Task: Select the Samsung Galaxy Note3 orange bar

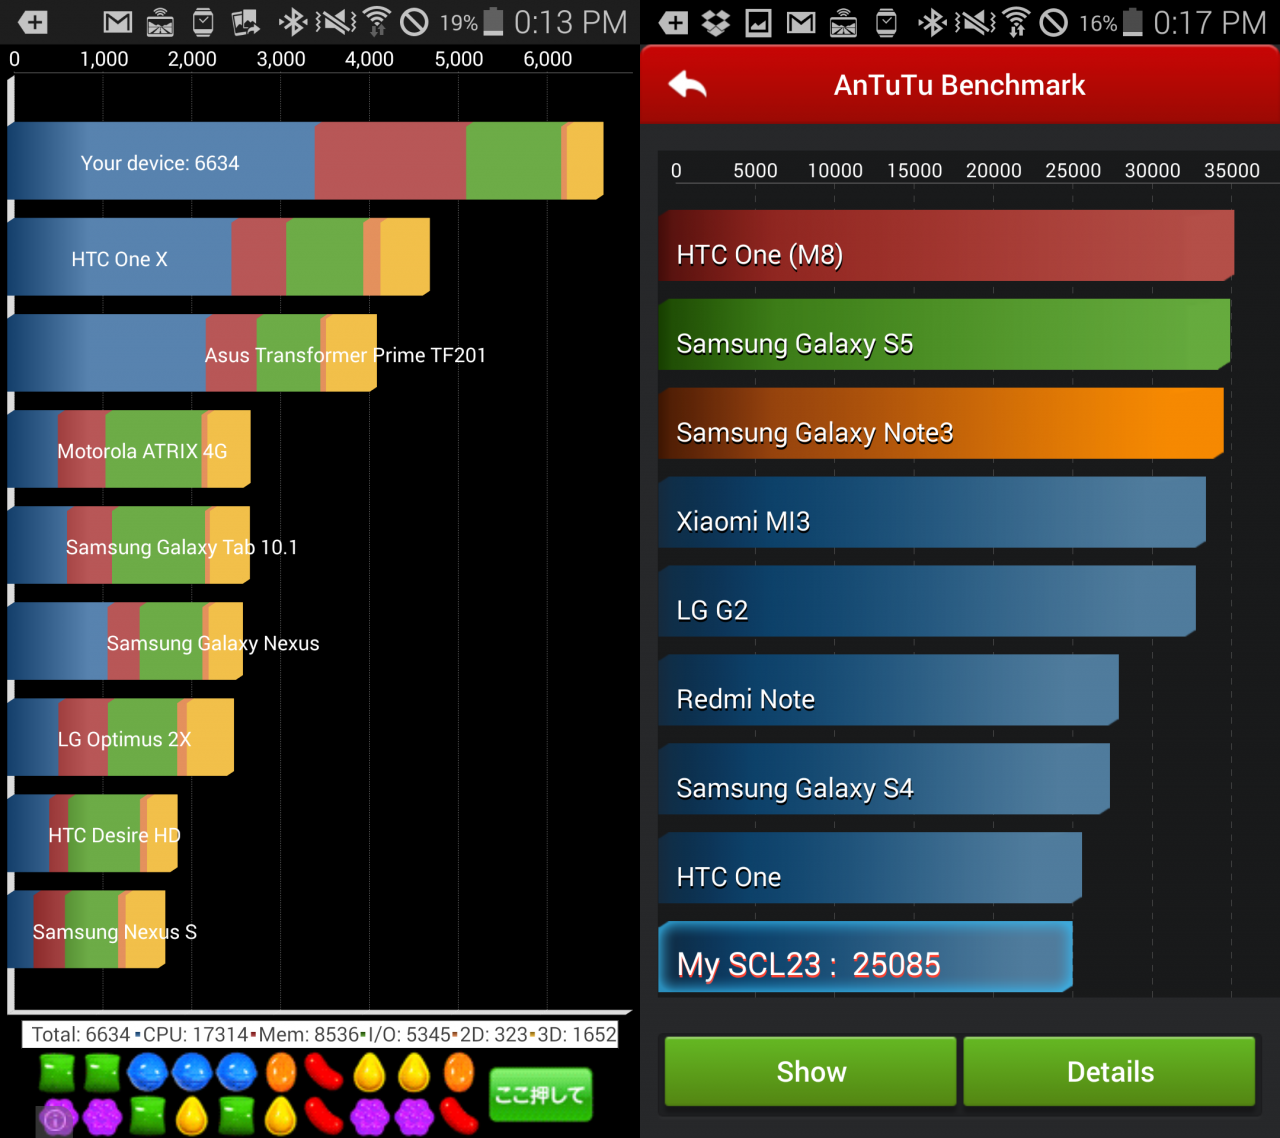Action: (941, 423)
